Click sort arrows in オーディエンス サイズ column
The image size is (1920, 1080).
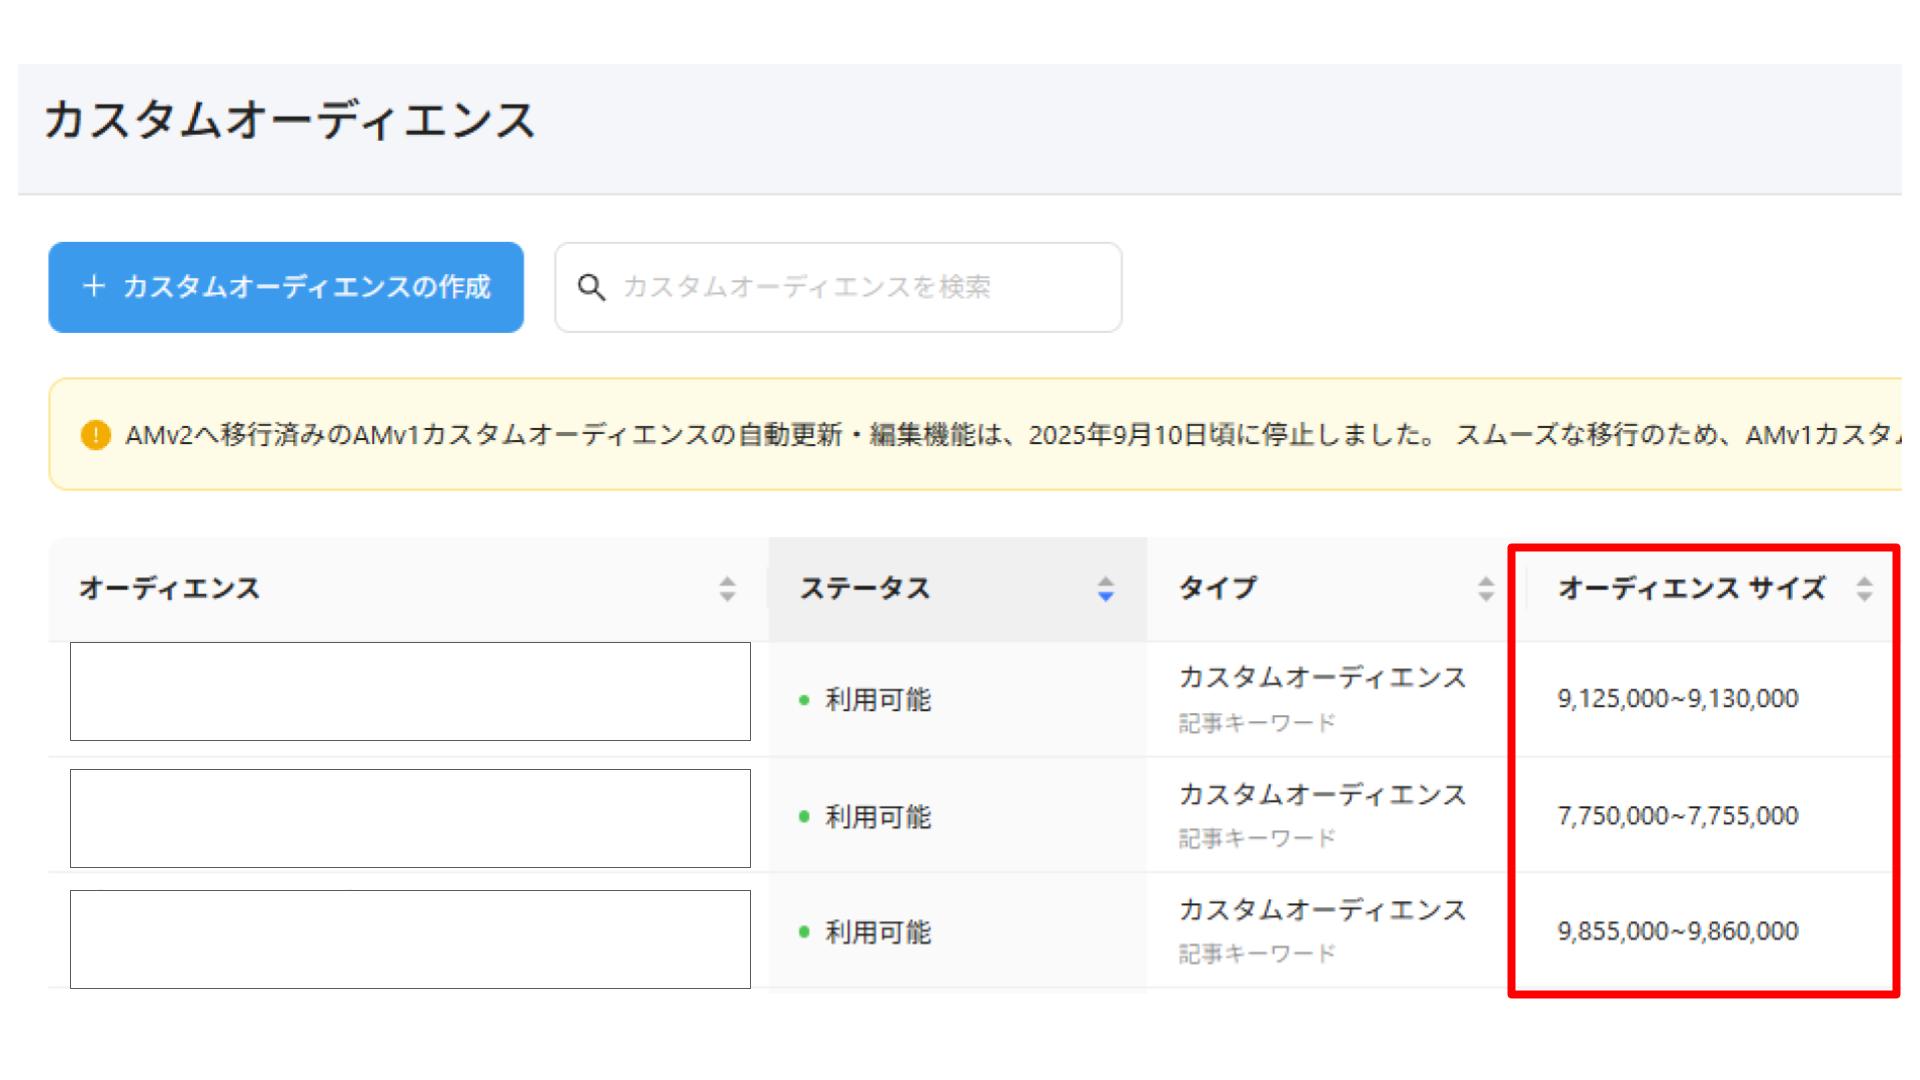1864,589
